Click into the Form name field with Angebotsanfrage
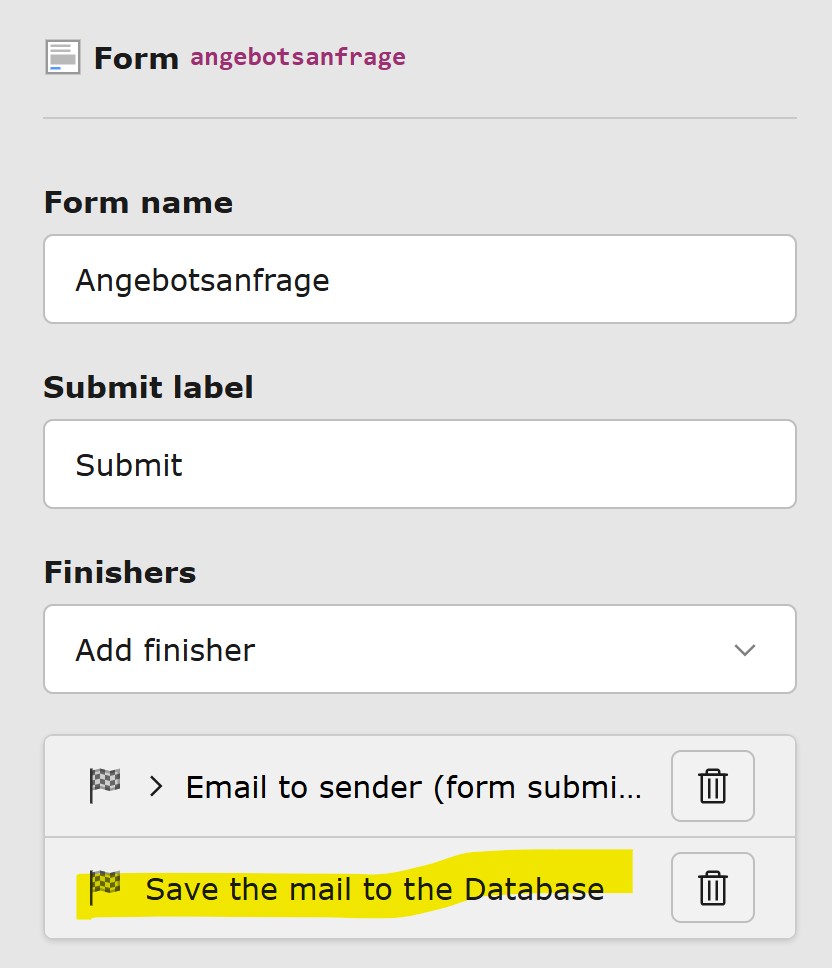832x968 pixels. coord(419,280)
